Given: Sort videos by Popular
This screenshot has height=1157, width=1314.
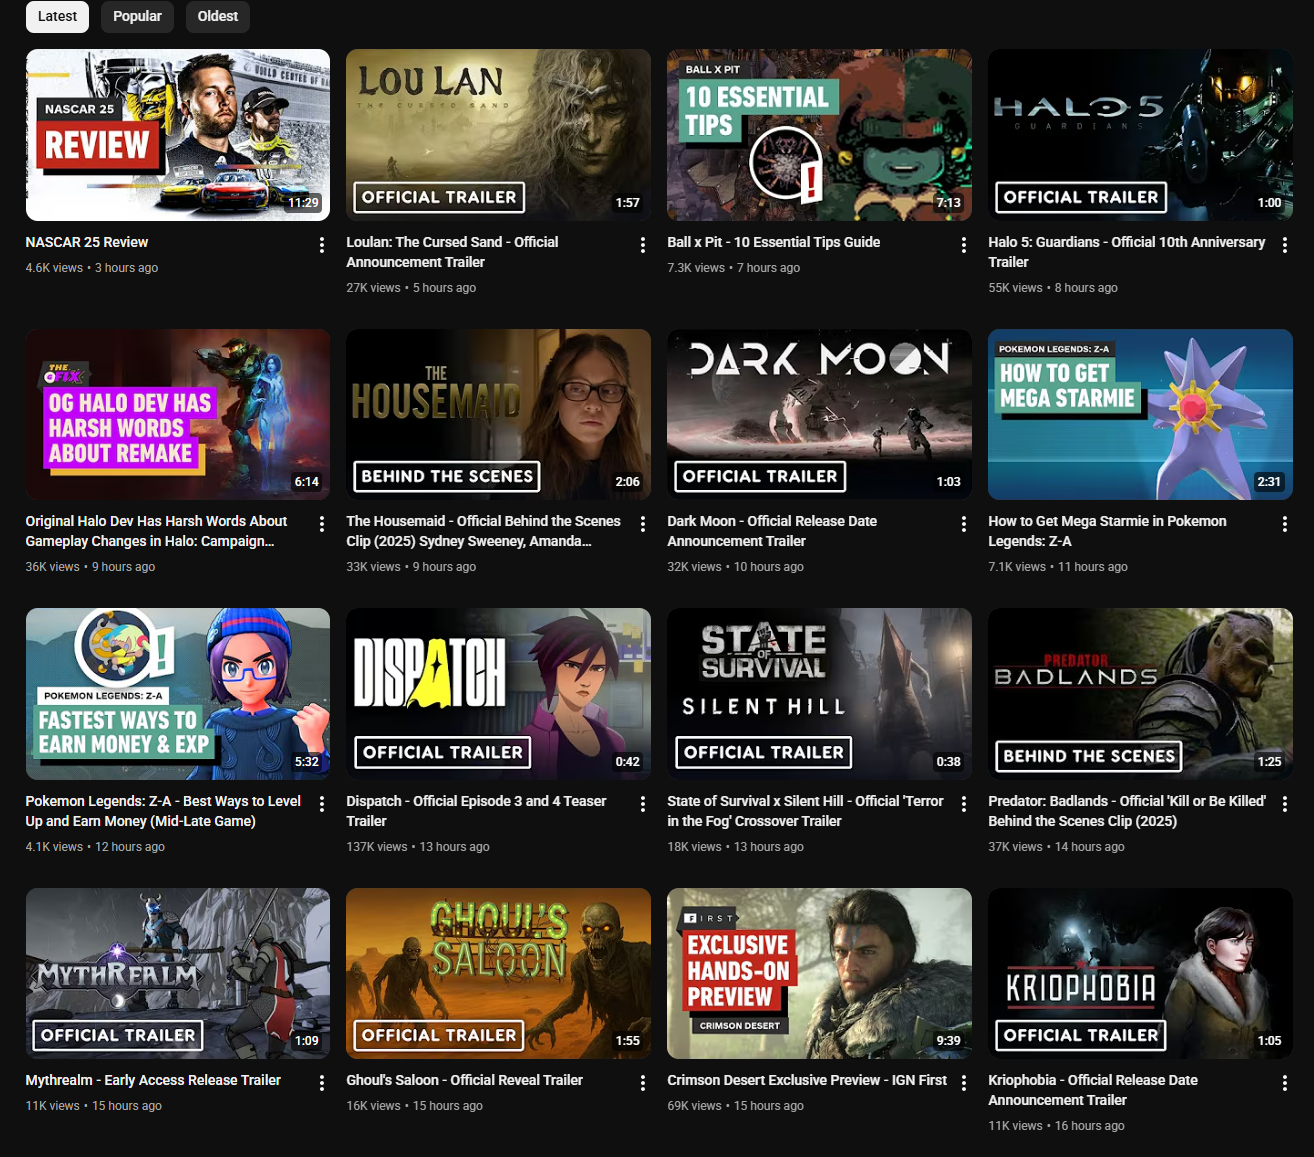Looking at the screenshot, I should point(137,16).
